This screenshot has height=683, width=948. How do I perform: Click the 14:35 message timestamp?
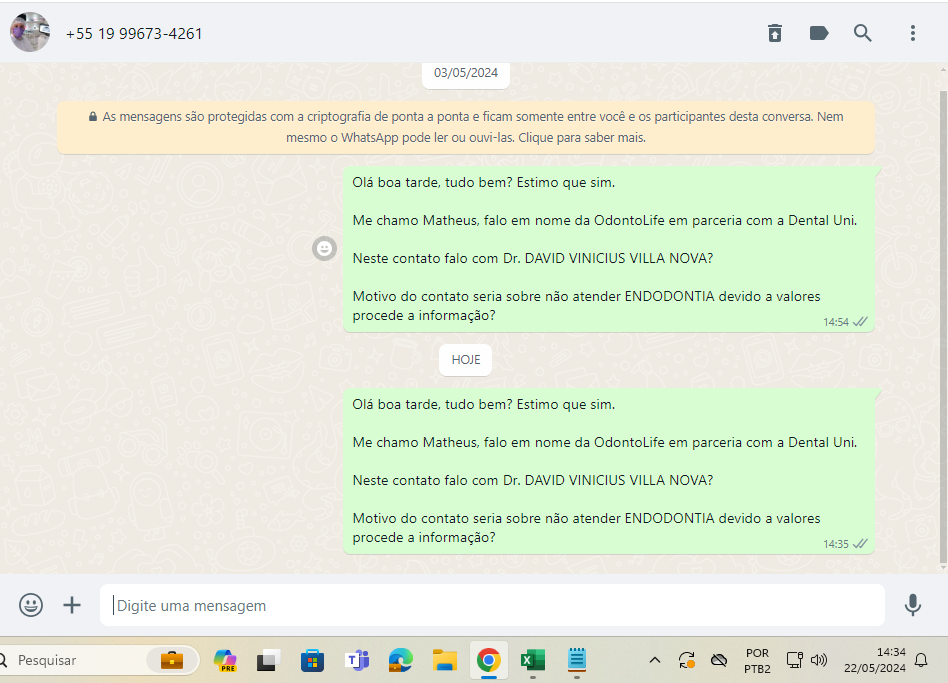[x=836, y=544]
